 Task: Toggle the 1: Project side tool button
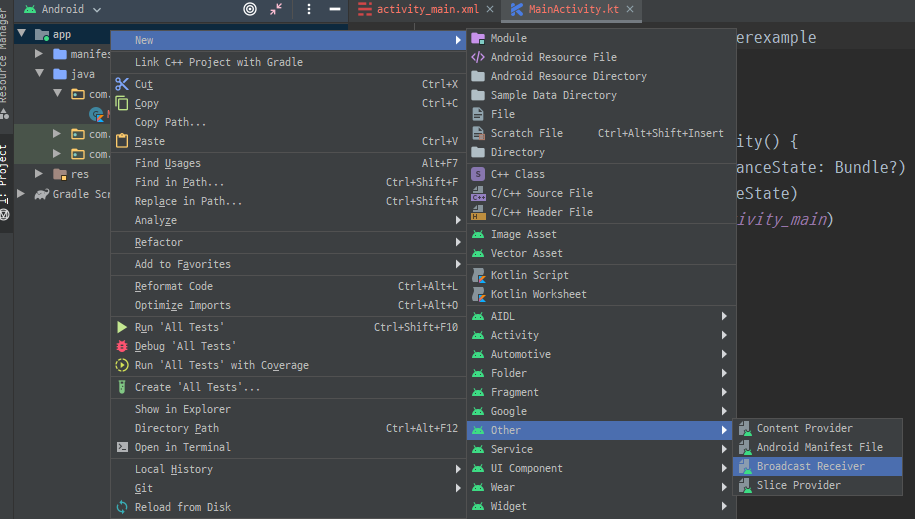(5, 183)
